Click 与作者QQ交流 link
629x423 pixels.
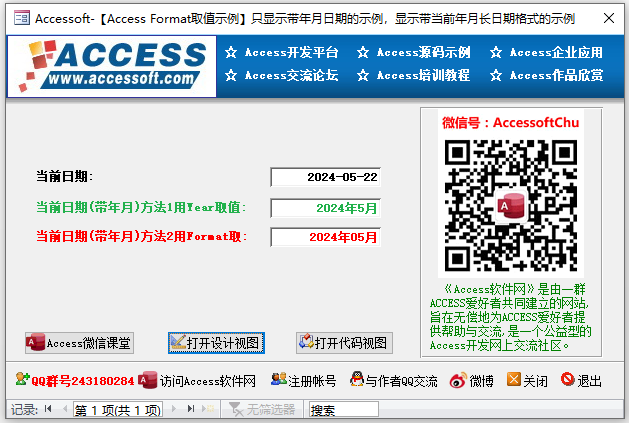[x=401, y=380]
